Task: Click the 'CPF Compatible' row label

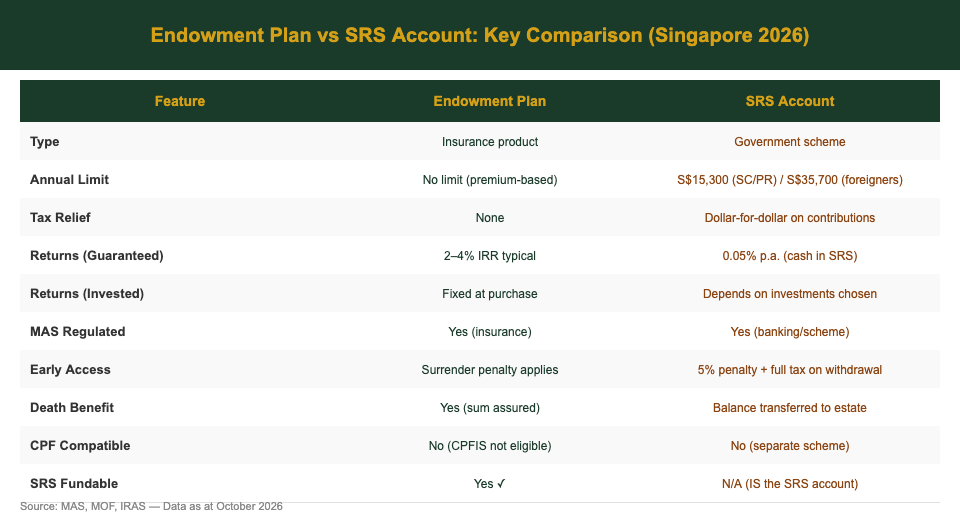Action: pyautogui.click(x=80, y=445)
